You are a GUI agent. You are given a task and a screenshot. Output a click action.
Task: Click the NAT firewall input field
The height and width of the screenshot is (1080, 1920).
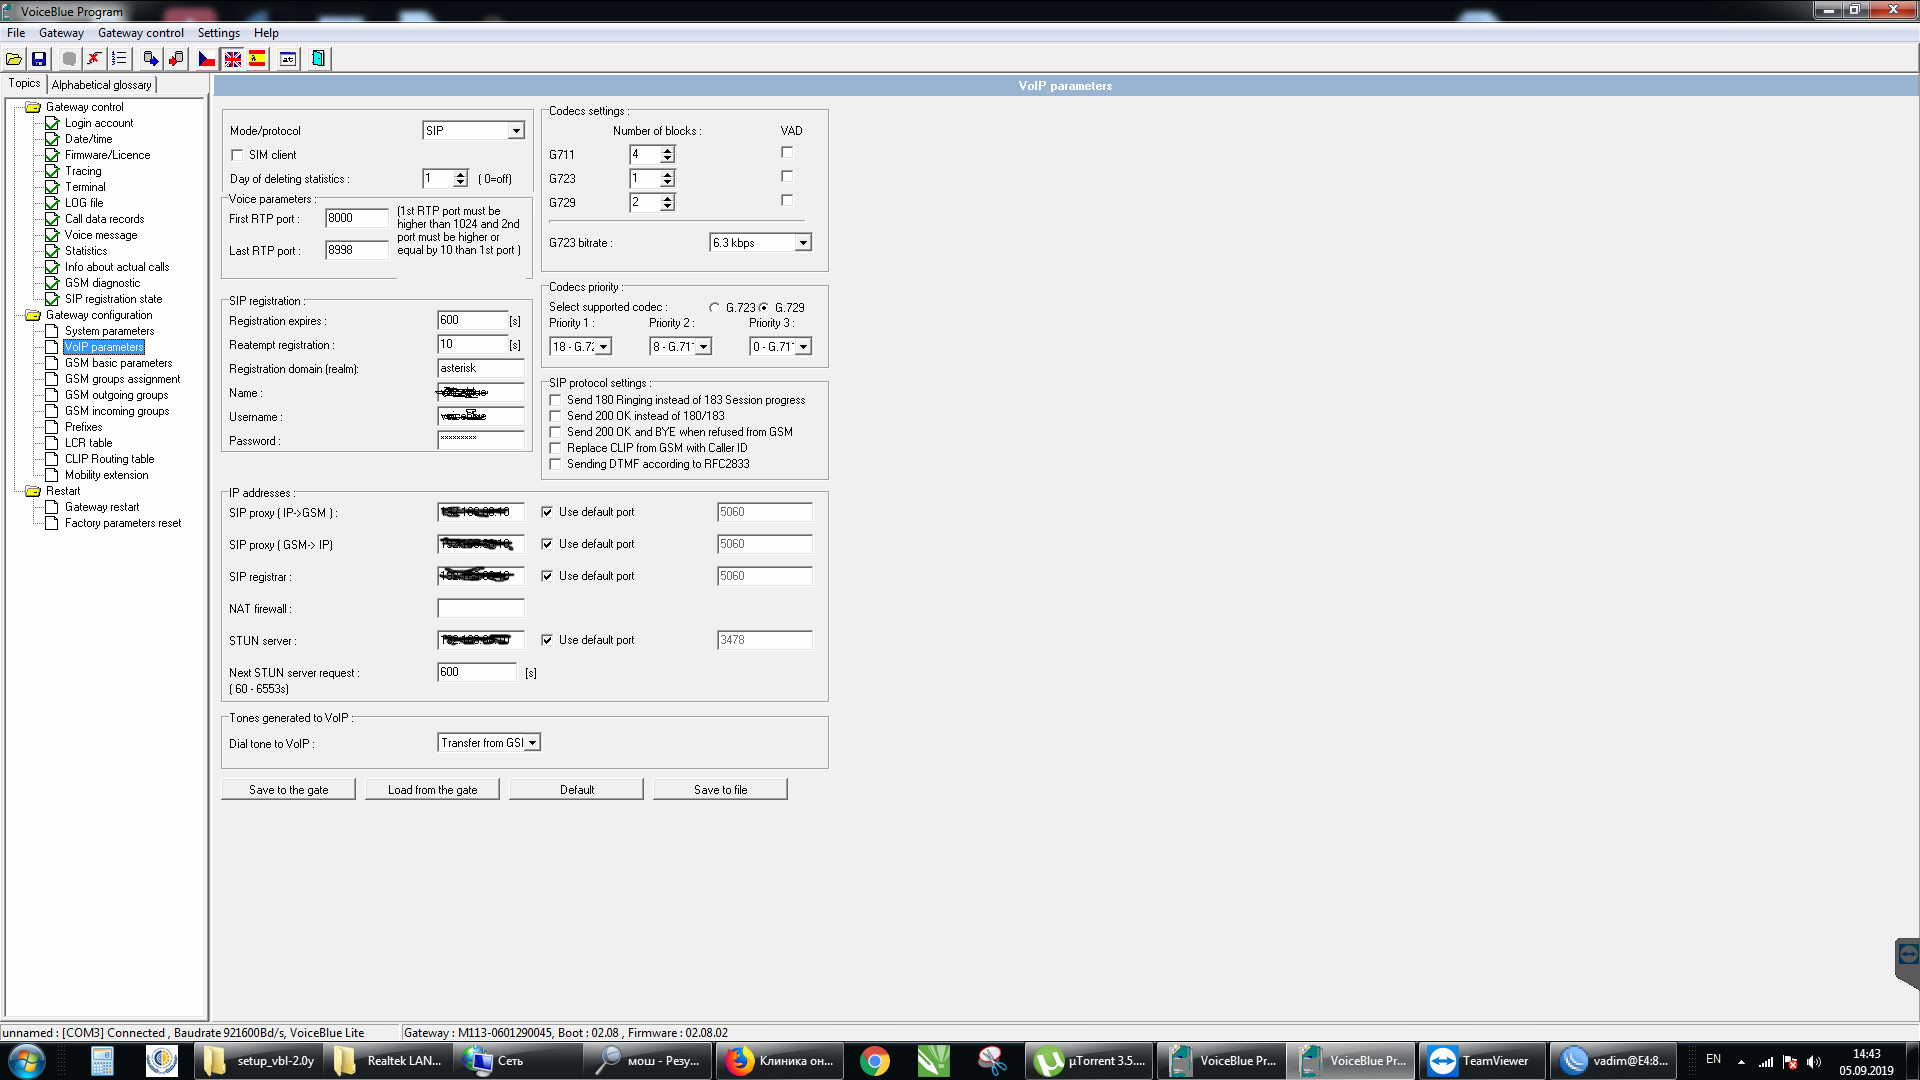click(481, 608)
